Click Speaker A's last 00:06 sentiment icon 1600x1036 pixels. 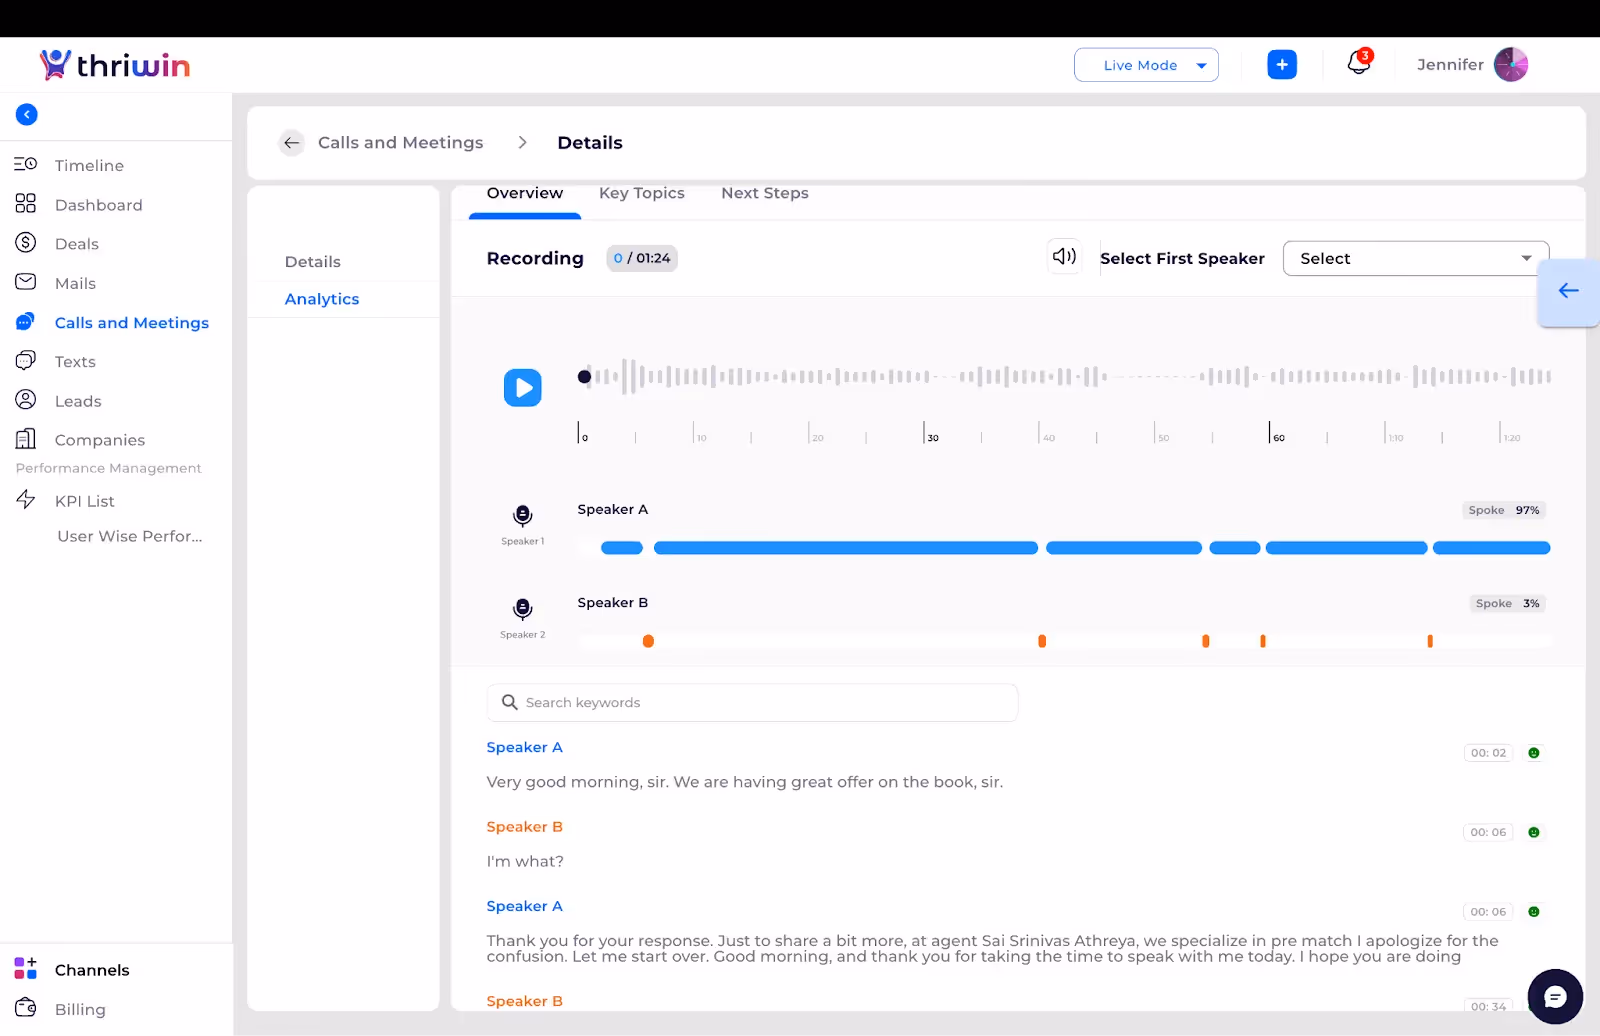pyautogui.click(x=1534, y=912)
